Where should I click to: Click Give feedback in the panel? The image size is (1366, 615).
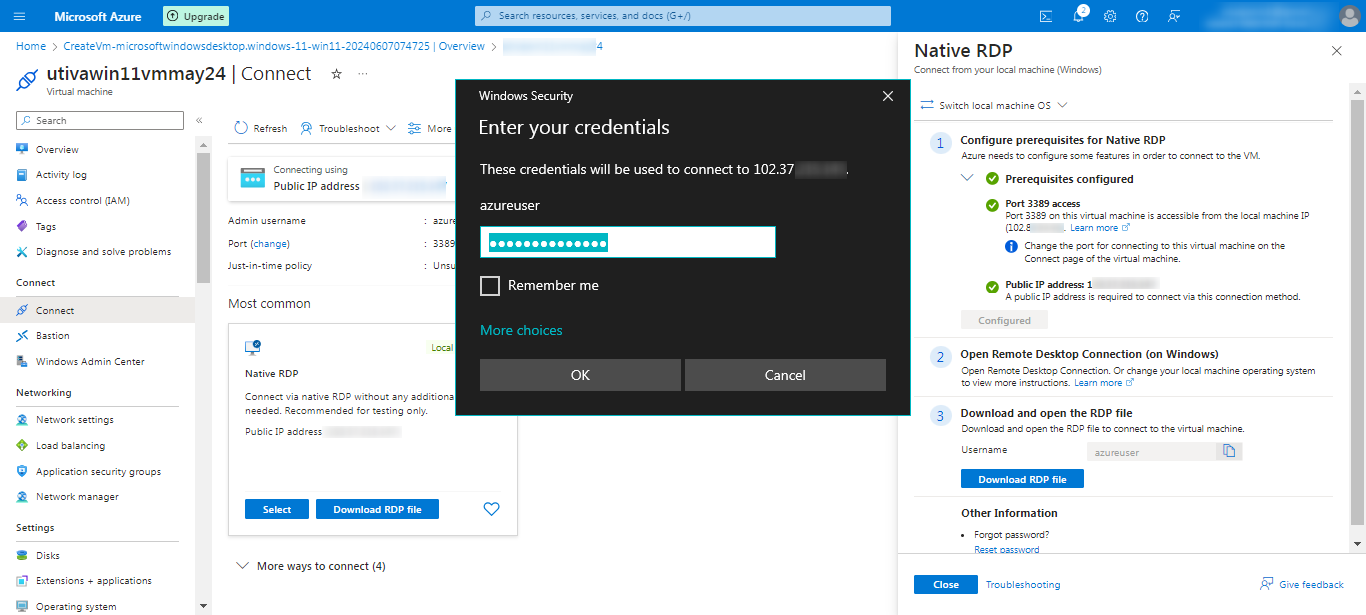coord(1302,585)
